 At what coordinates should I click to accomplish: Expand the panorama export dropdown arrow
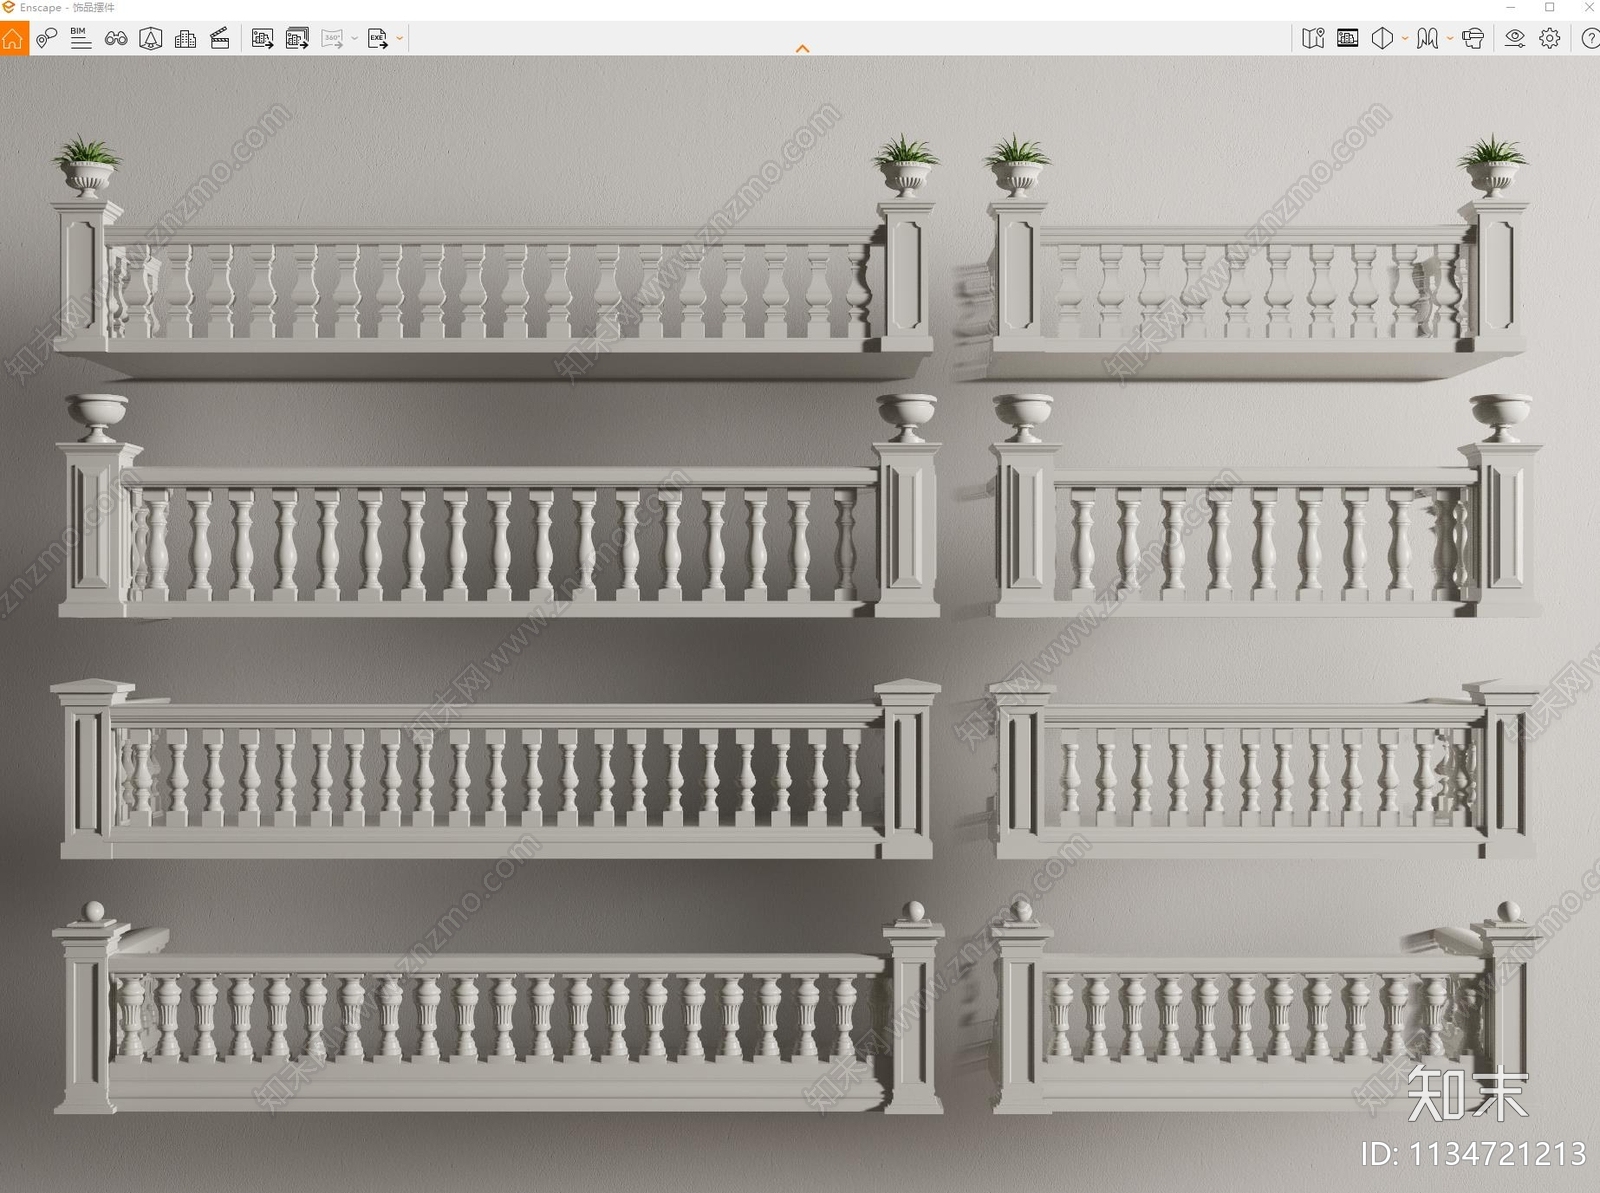(354, 39)
